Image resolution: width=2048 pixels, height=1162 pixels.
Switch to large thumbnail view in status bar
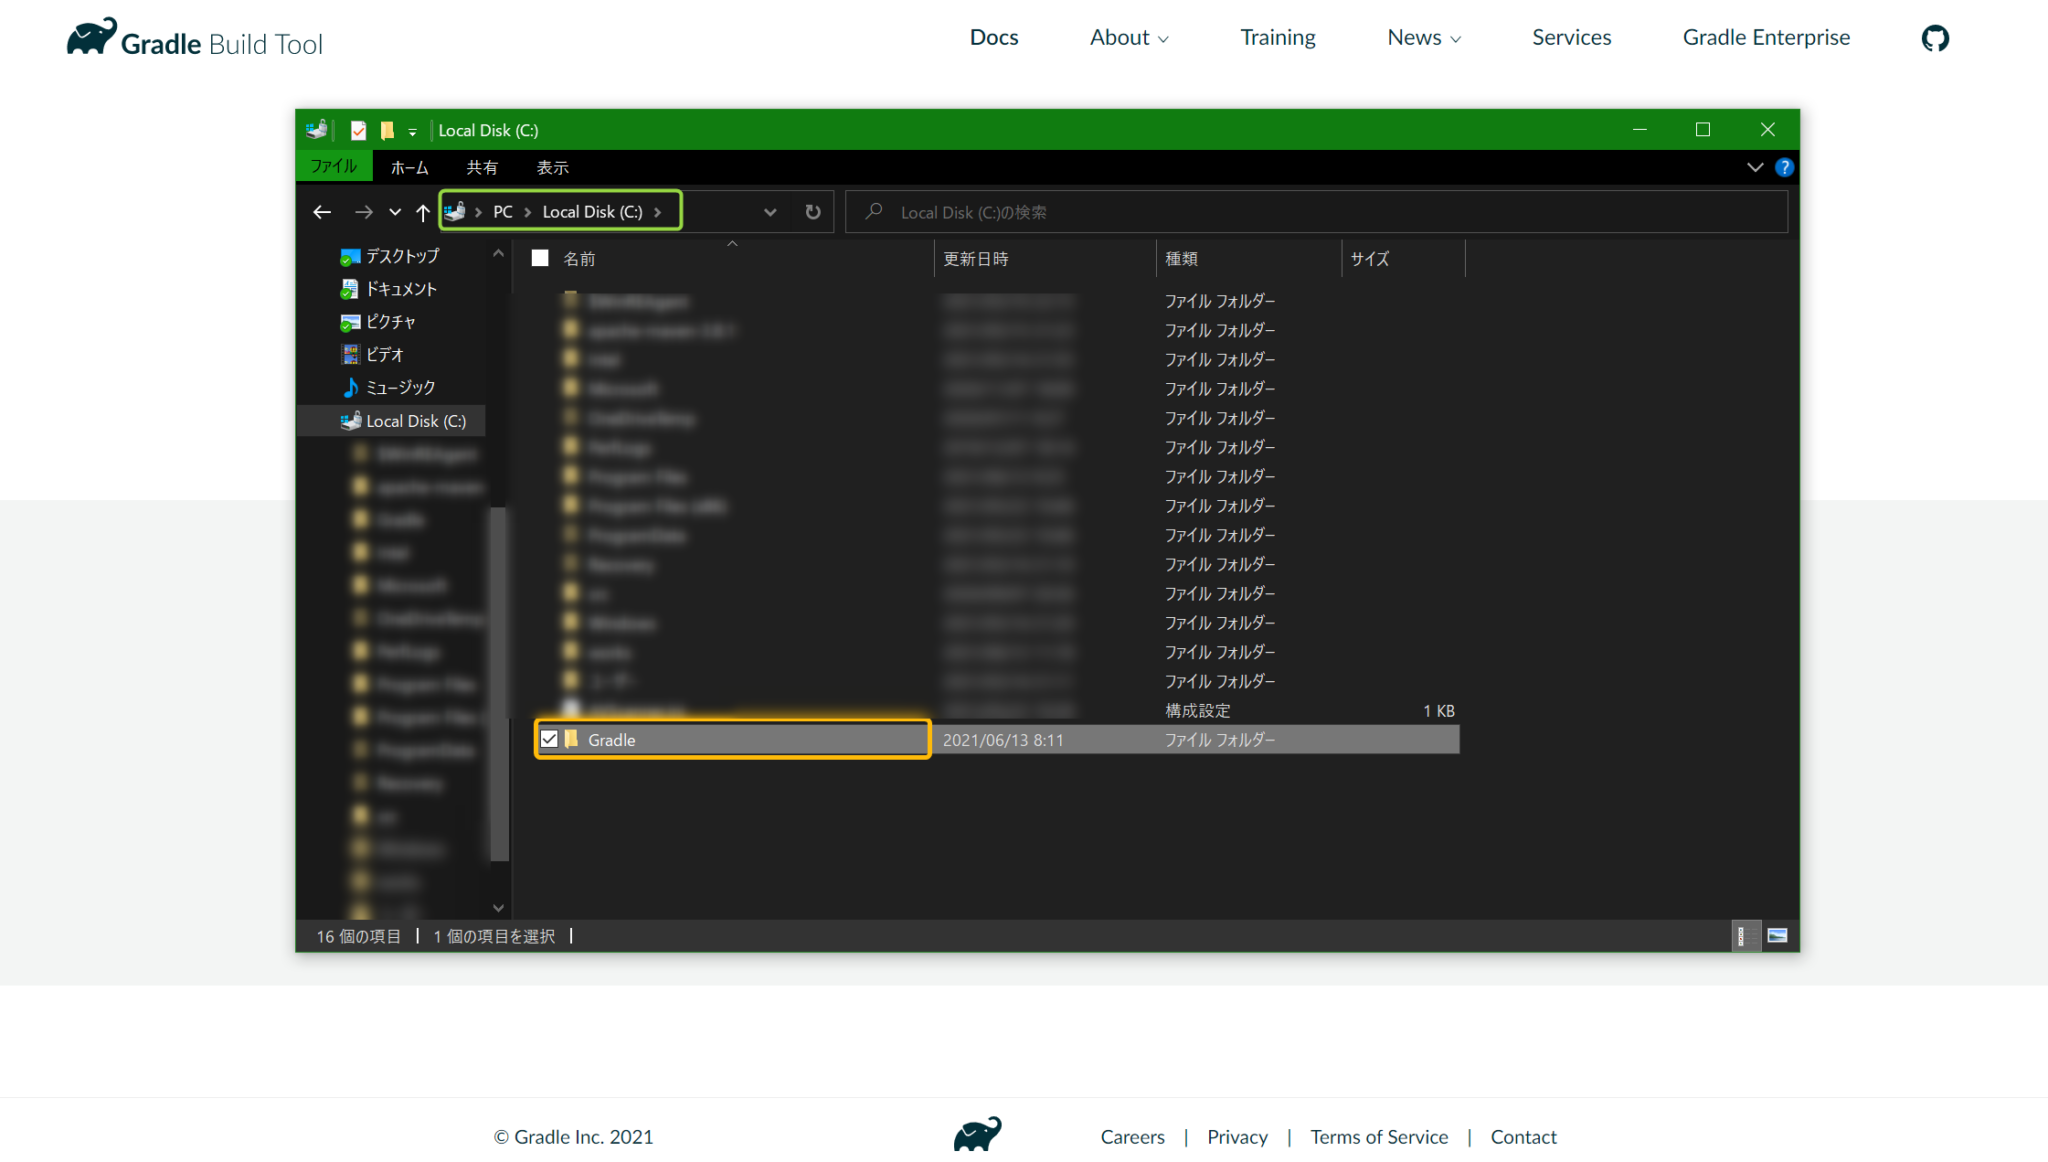coord(1778,936)
